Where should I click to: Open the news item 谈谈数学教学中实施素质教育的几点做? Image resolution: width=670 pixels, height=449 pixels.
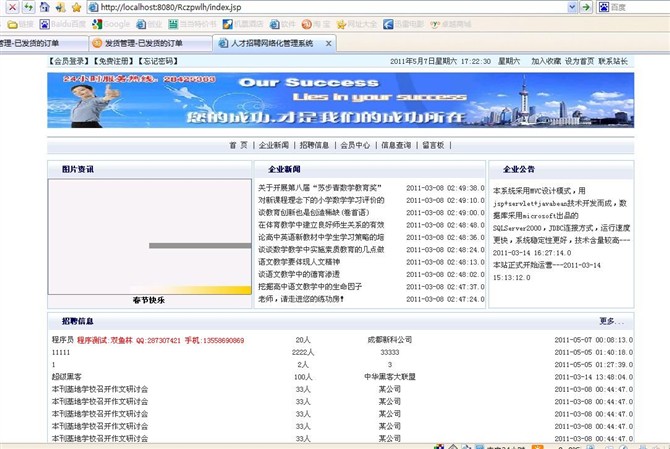point(321,249)
